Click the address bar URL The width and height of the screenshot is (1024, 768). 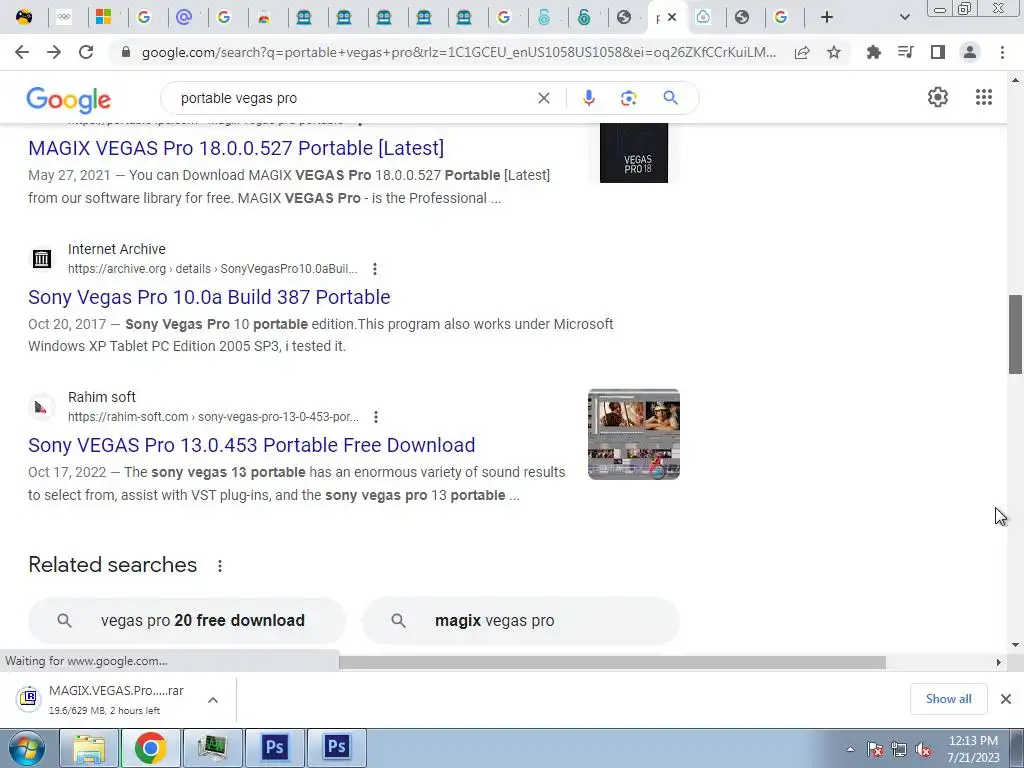coord(458,52)
